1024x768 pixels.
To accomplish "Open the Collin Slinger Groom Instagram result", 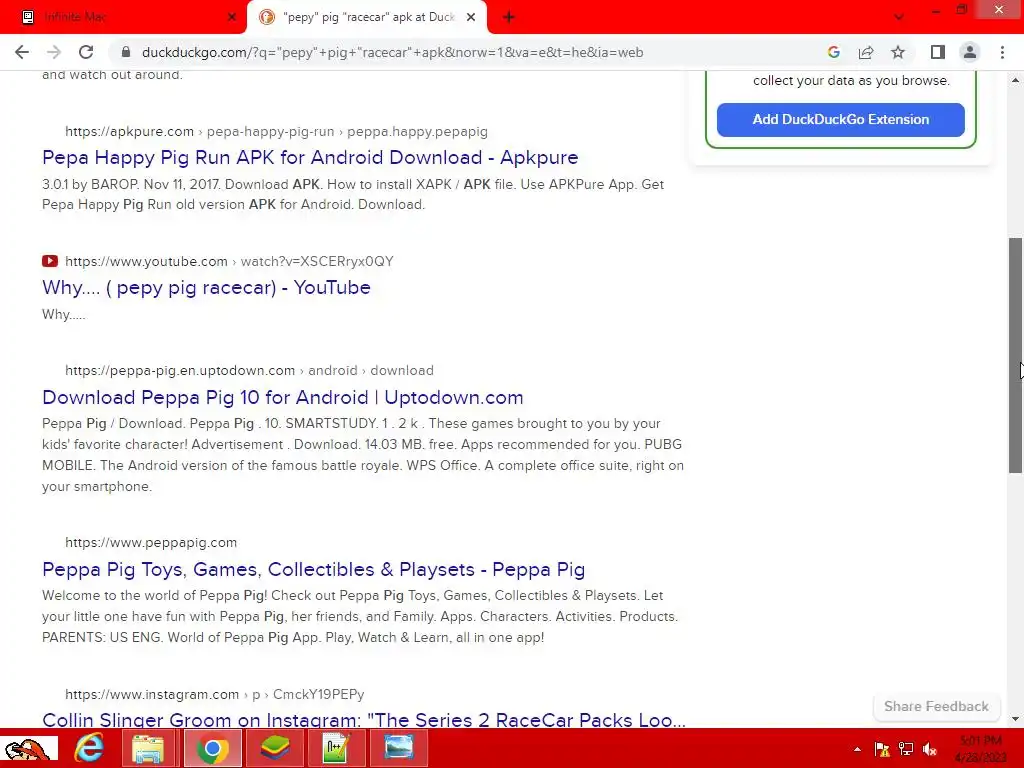I will tap(364, 719).
